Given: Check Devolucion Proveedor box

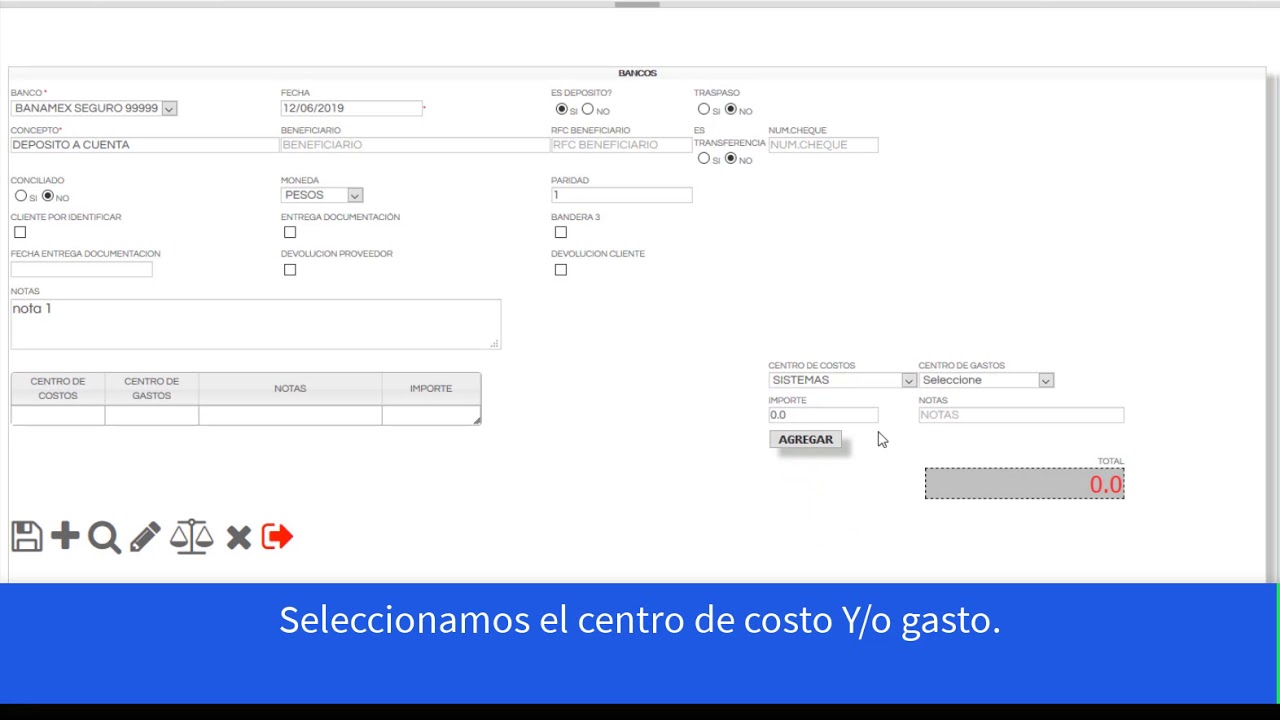Looking at the screenshot, I should 290,269.
